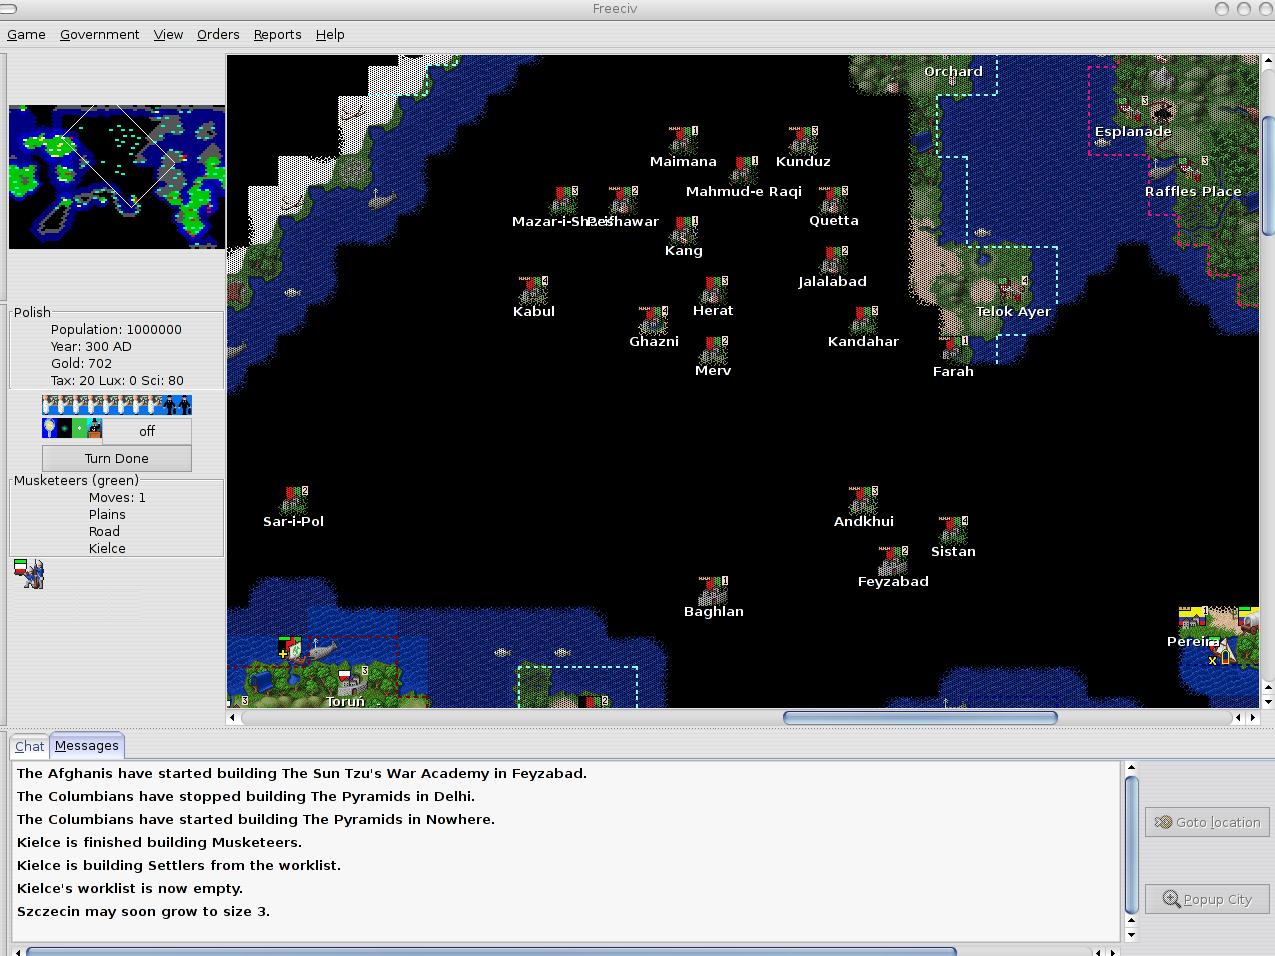Click the government indicator icon
The image size is (1275, 956).
pyautogui.click(x=94, y=429)
